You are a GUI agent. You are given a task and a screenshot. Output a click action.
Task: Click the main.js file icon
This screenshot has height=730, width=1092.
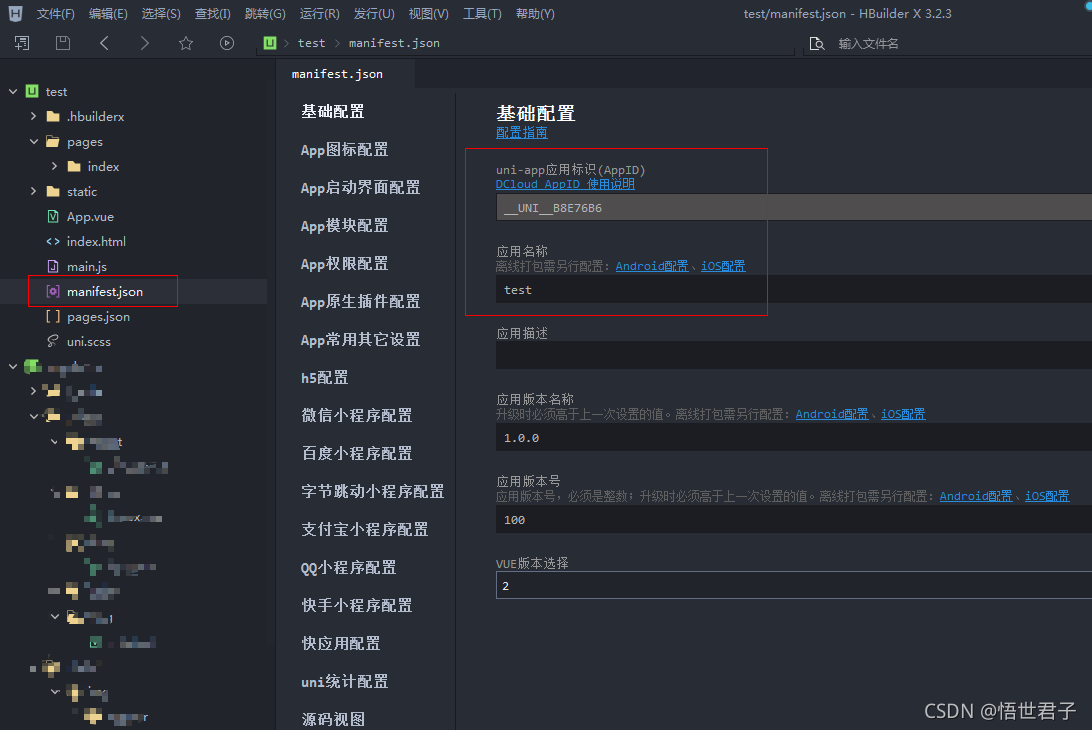click(x=53, y=267)
